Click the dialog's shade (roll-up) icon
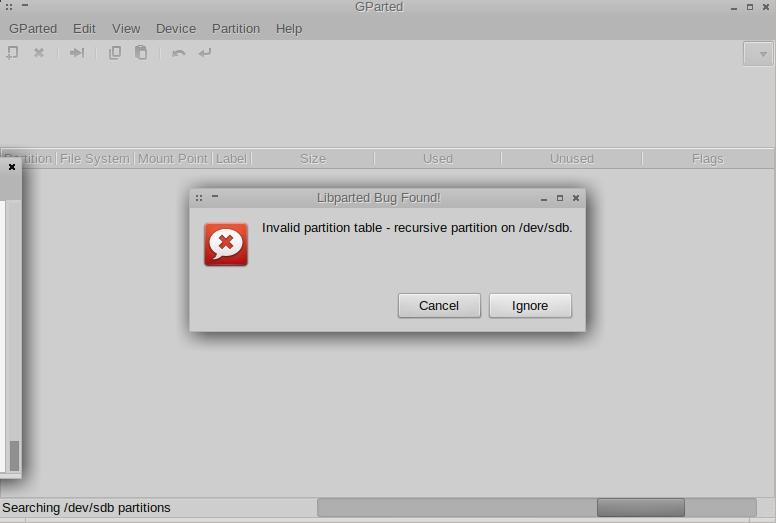Image resolution: width=776 pixels, height=523 pixels. (215, 196)
